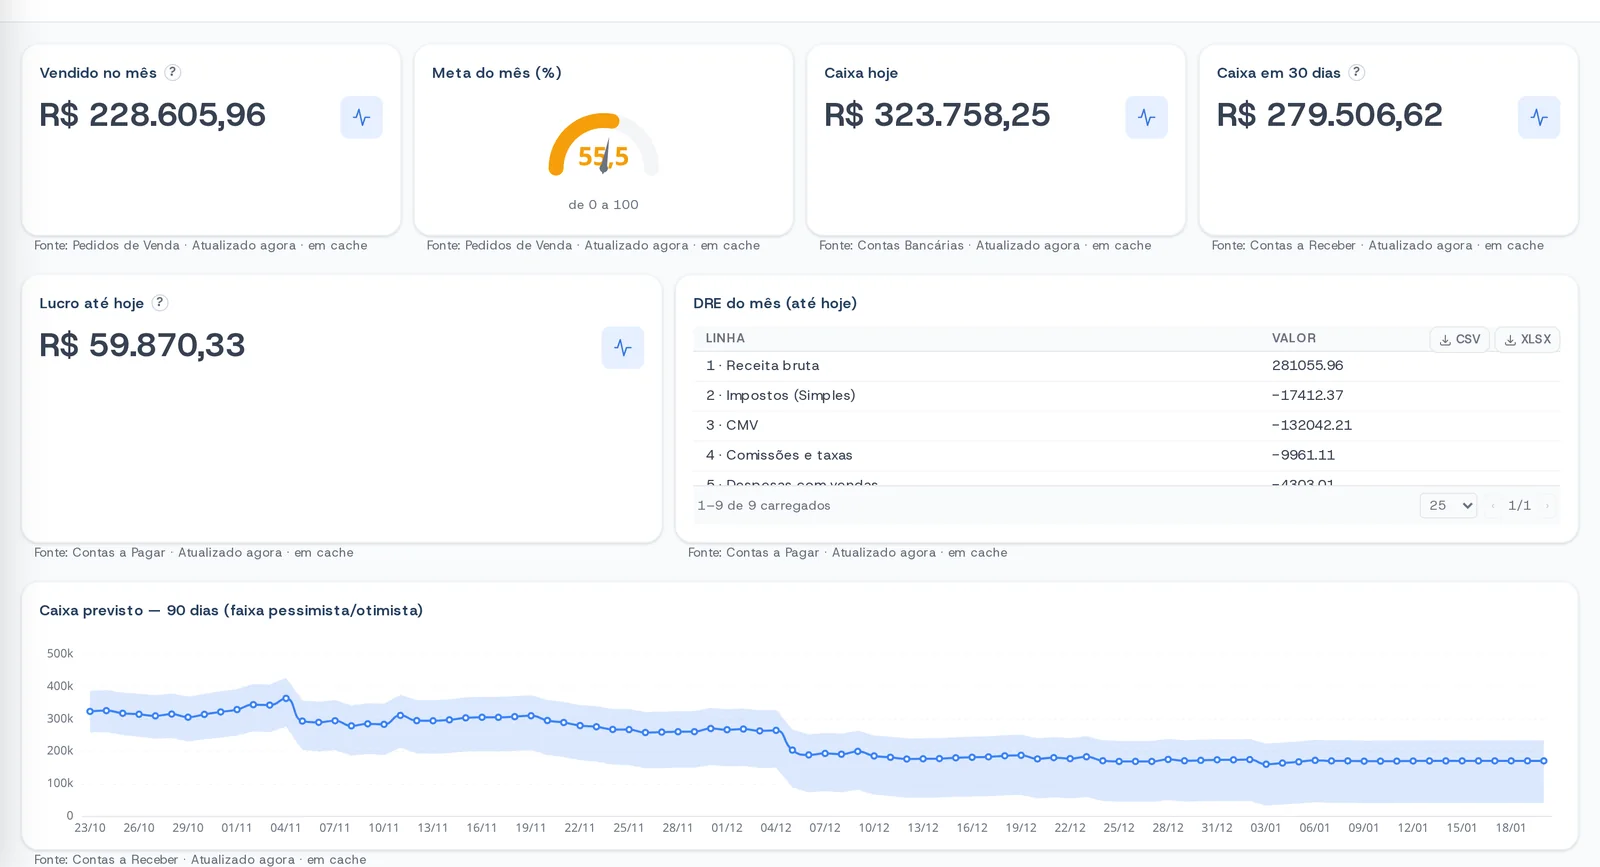Image resolution: width=1600 pixels, height=867 pixels.
Task: Click the 18/01 date label on the chart axis
Action: (x=1511, y=828)
